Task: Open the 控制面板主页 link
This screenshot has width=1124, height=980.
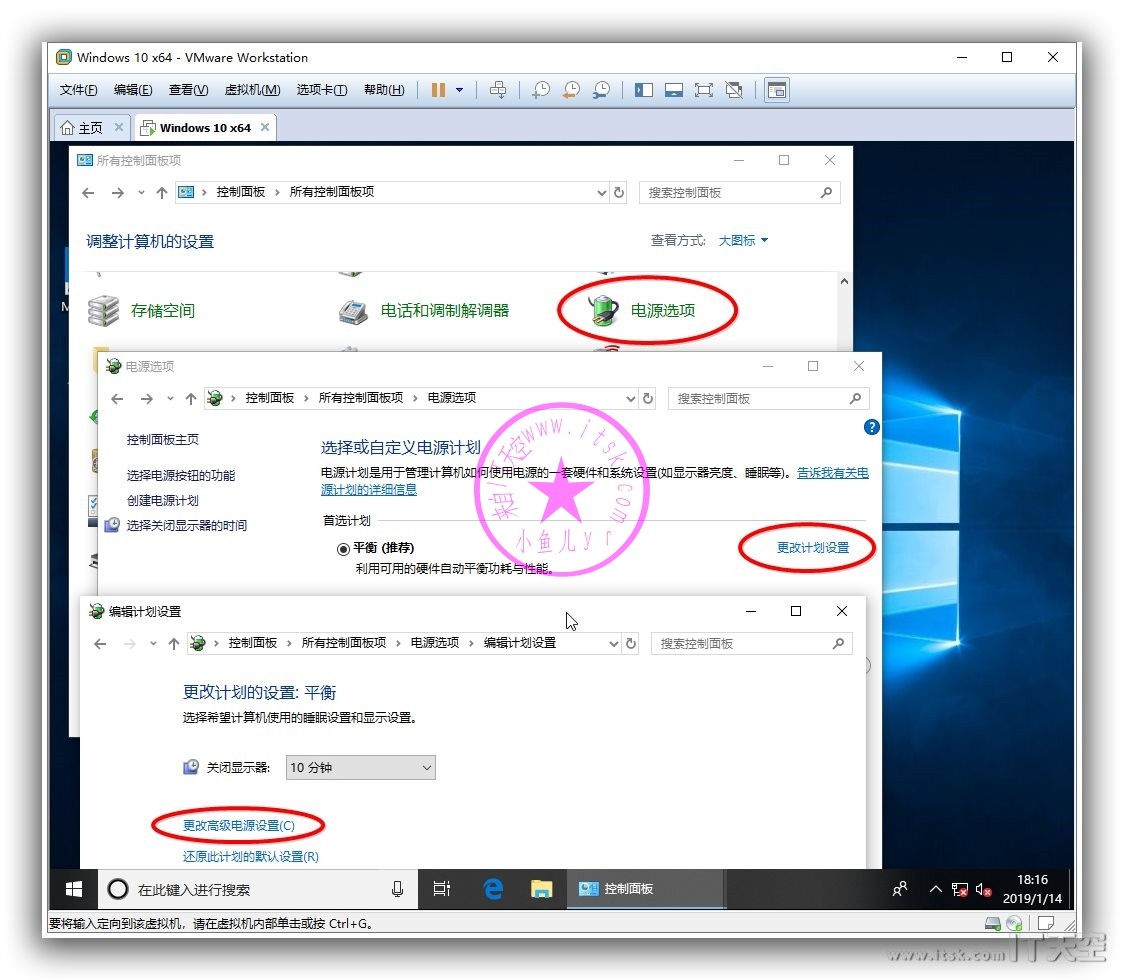Action: [163, 439]
